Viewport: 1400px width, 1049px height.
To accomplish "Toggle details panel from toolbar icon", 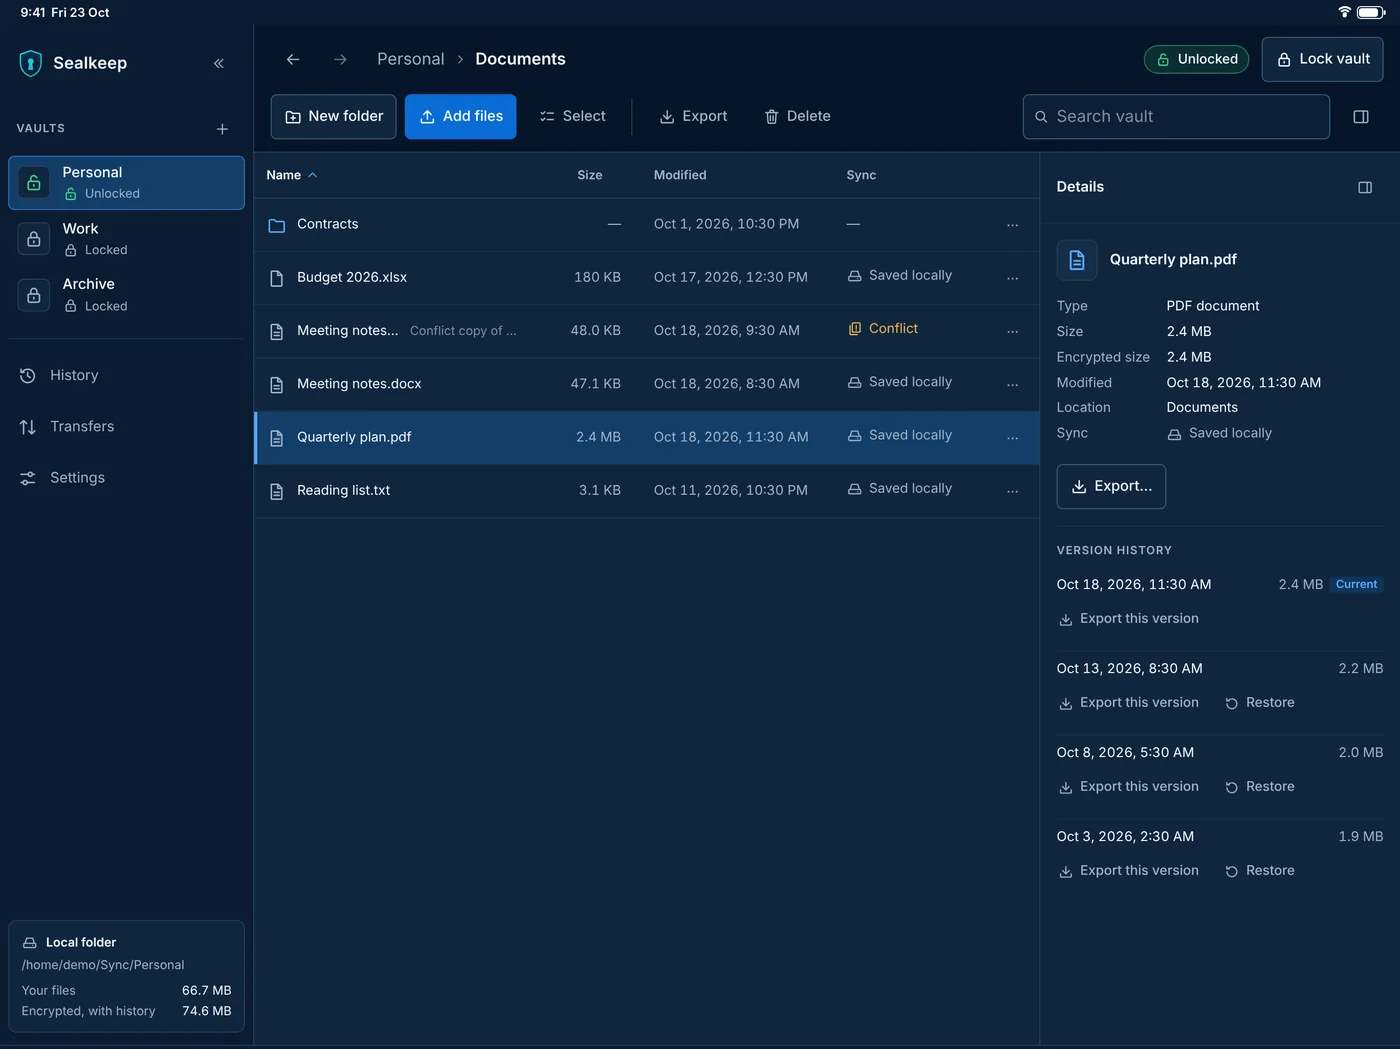I will pyautogui.click(x=1361, y=117).
